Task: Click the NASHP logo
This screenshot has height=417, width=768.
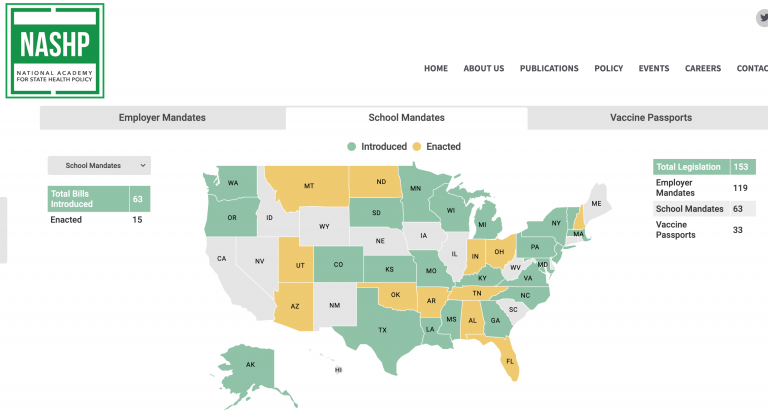Action: click(x=55, y=51)
